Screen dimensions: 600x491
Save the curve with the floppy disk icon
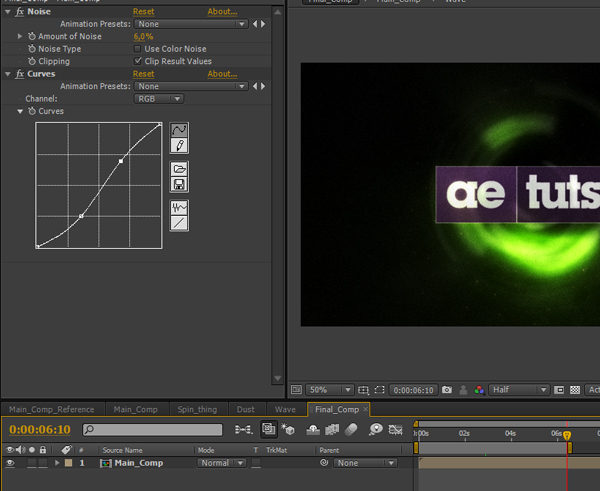179,184
